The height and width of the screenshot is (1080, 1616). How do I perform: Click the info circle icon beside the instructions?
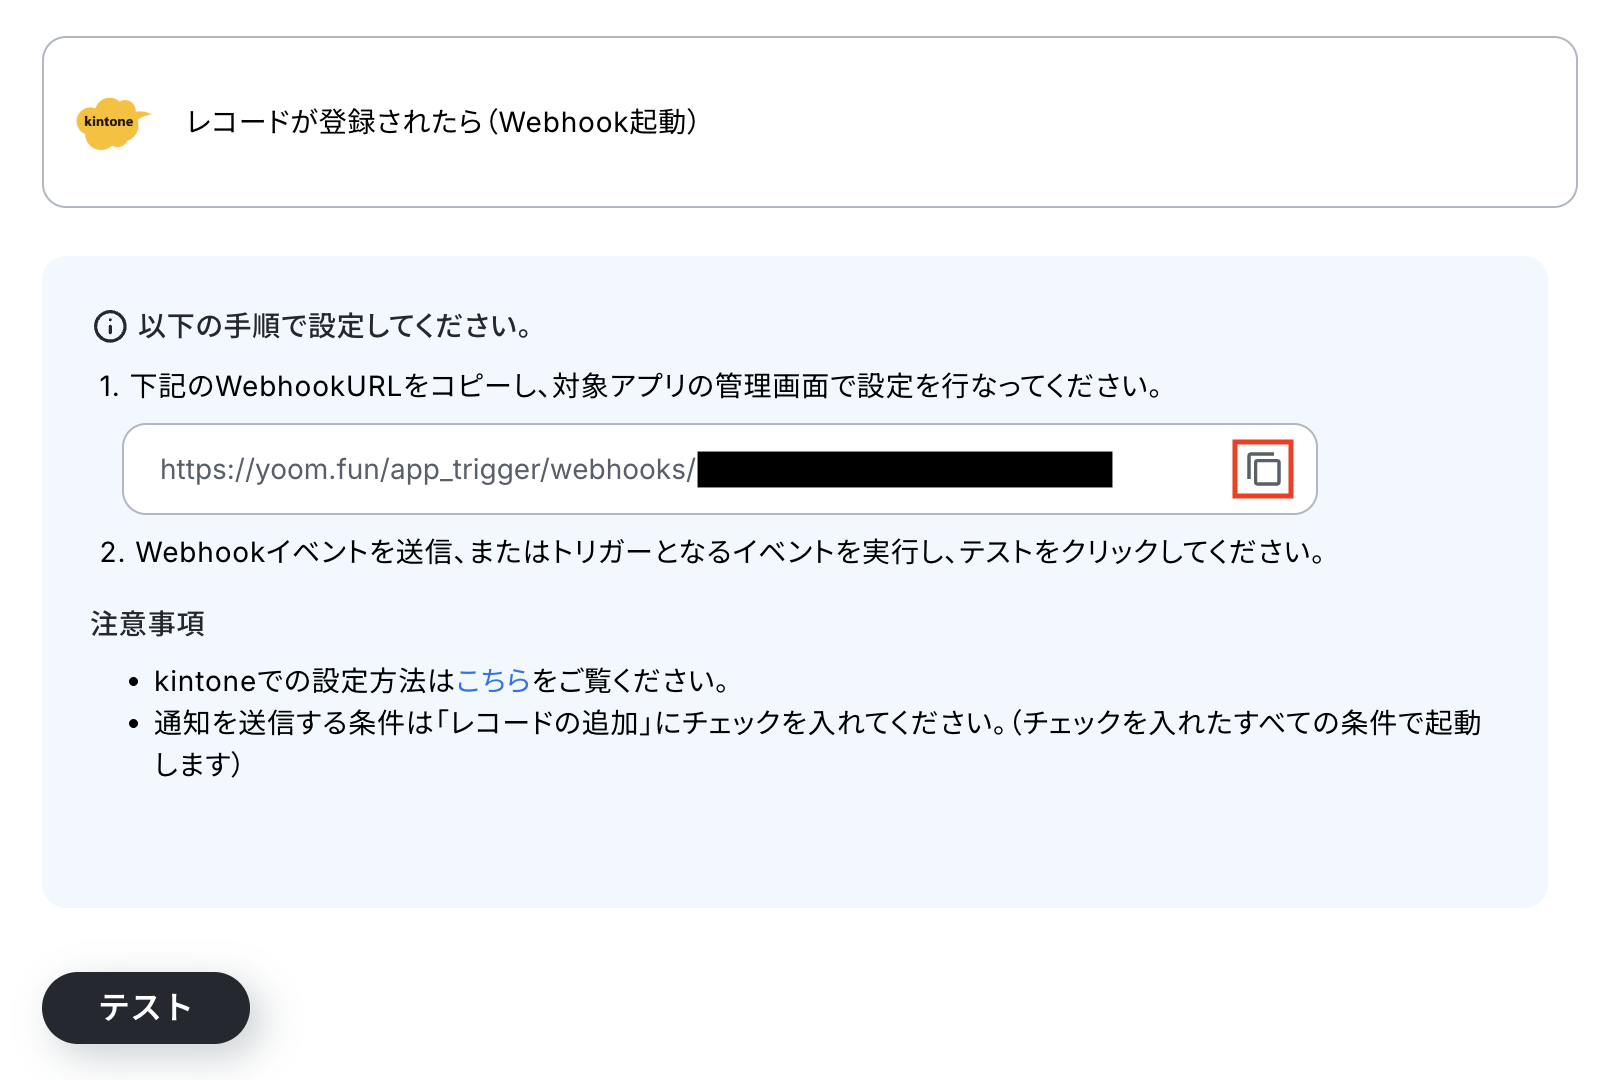[x=109, y=326]
